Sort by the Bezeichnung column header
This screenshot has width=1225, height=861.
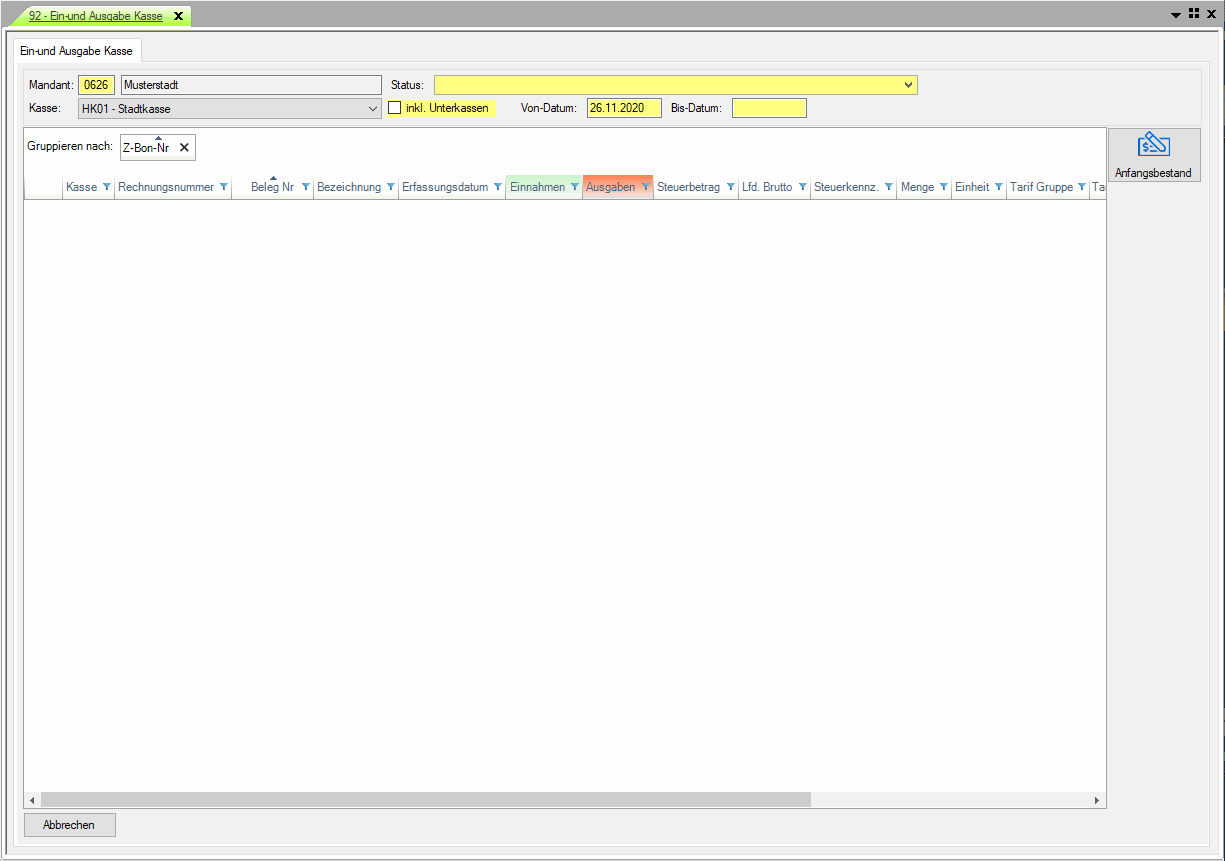[x=349, y=187]
